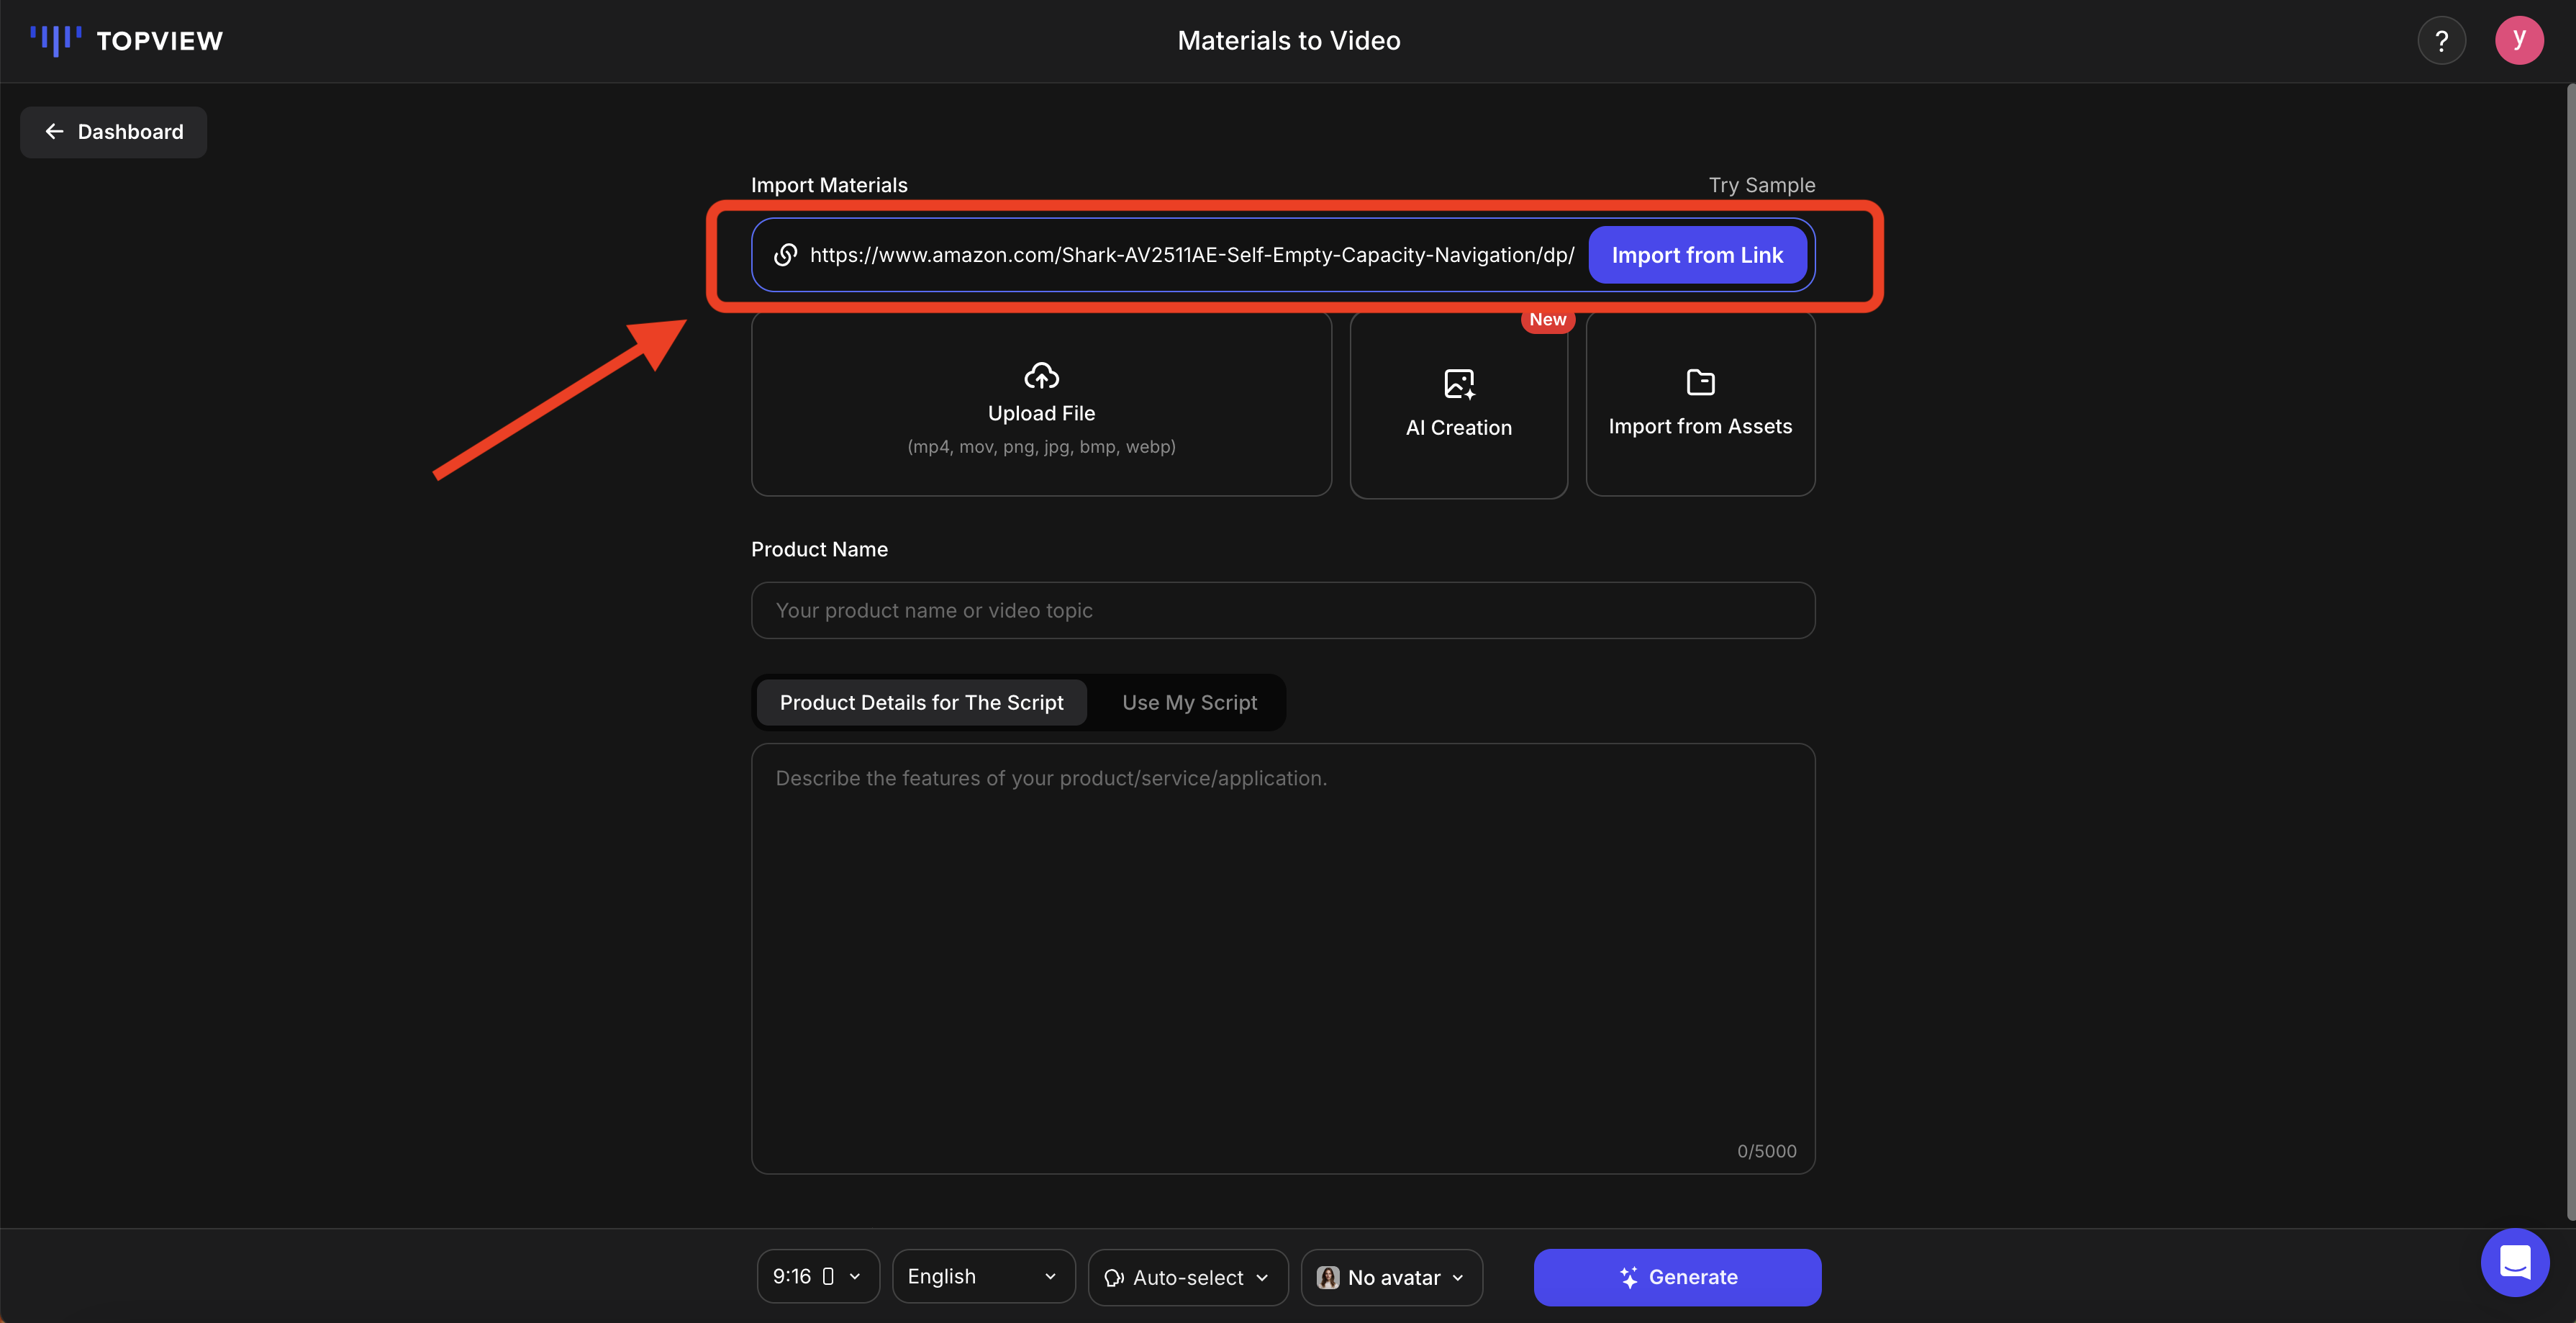This screenshot has width=2576, height=1323.
Task: Go back to Dashboard
Action: click(x=114, y=132)
